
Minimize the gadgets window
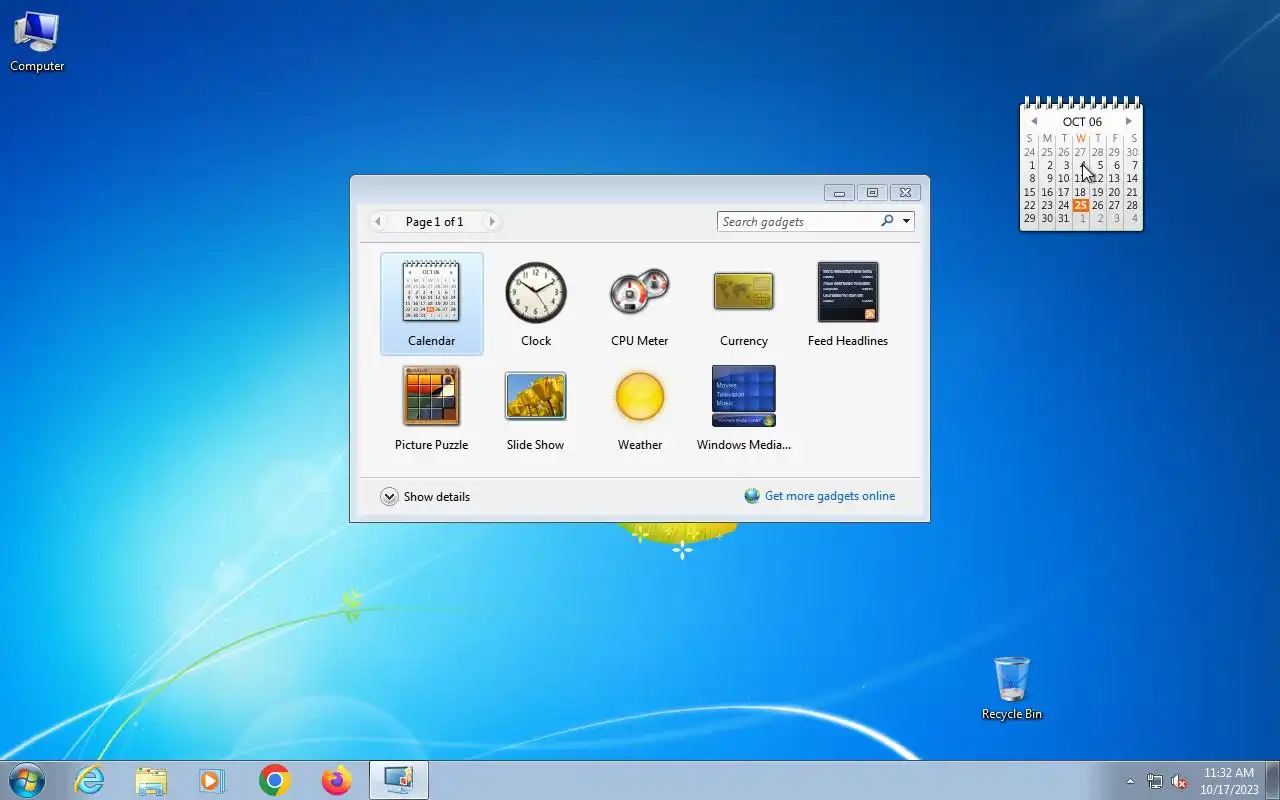tap(839, 193)
